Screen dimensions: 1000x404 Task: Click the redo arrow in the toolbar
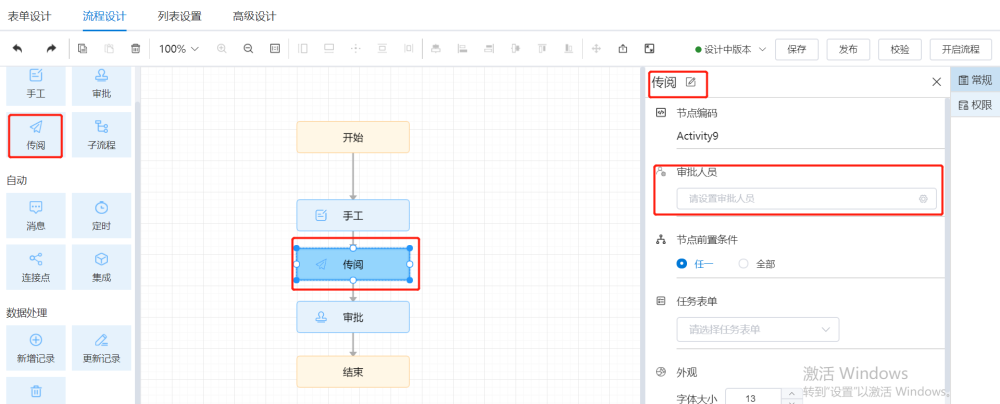pyautogui.click(x=51, y=48)
